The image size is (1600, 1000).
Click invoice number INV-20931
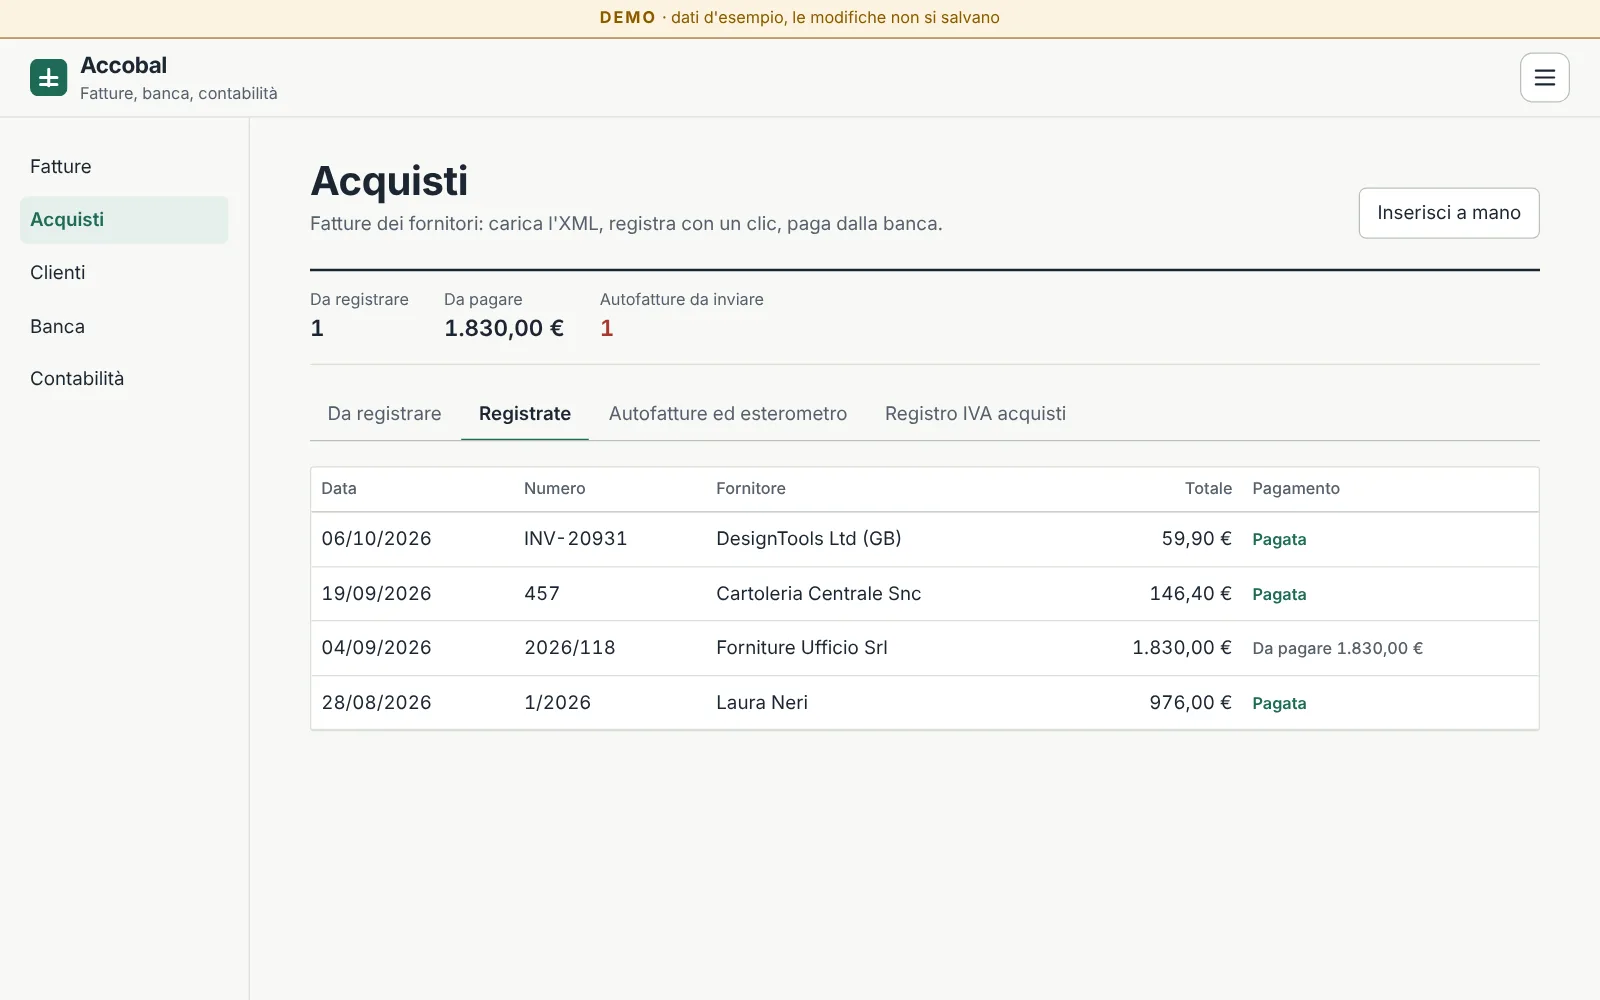tap(575, 539)
